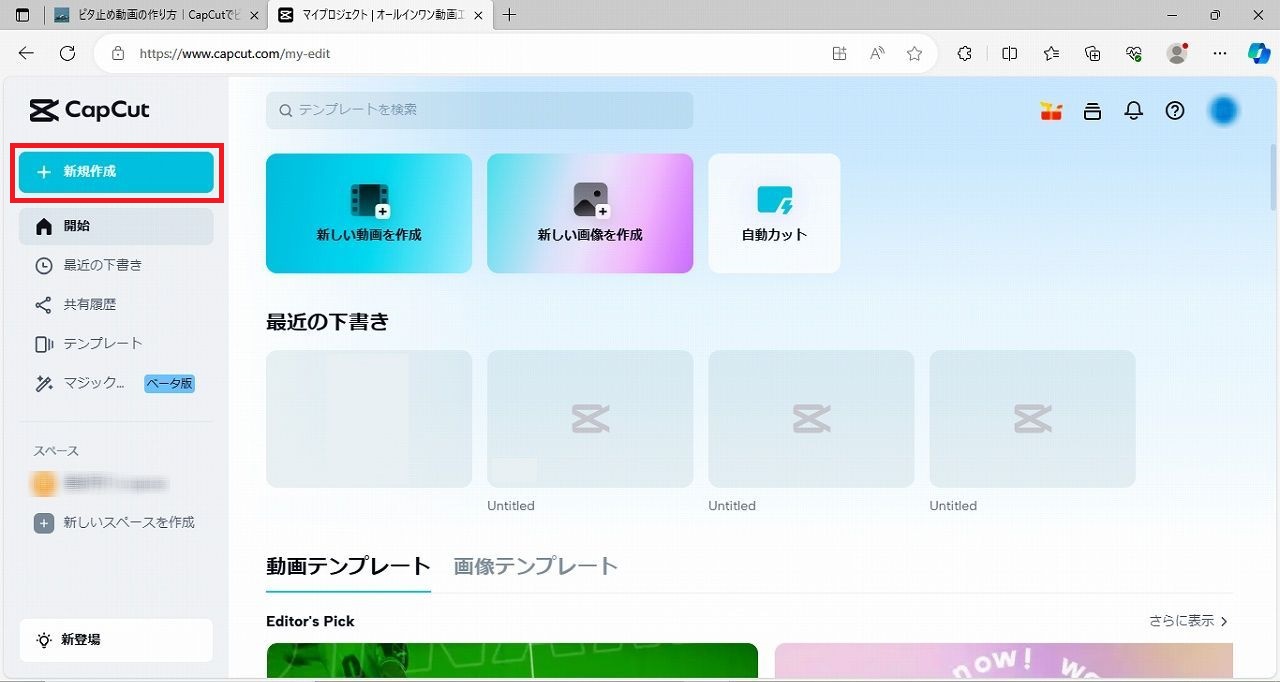Image resolution: width=1280 pixels, height=682 pixels.
Task: Click 新しいスペースを作成
Action: (128, 522)
